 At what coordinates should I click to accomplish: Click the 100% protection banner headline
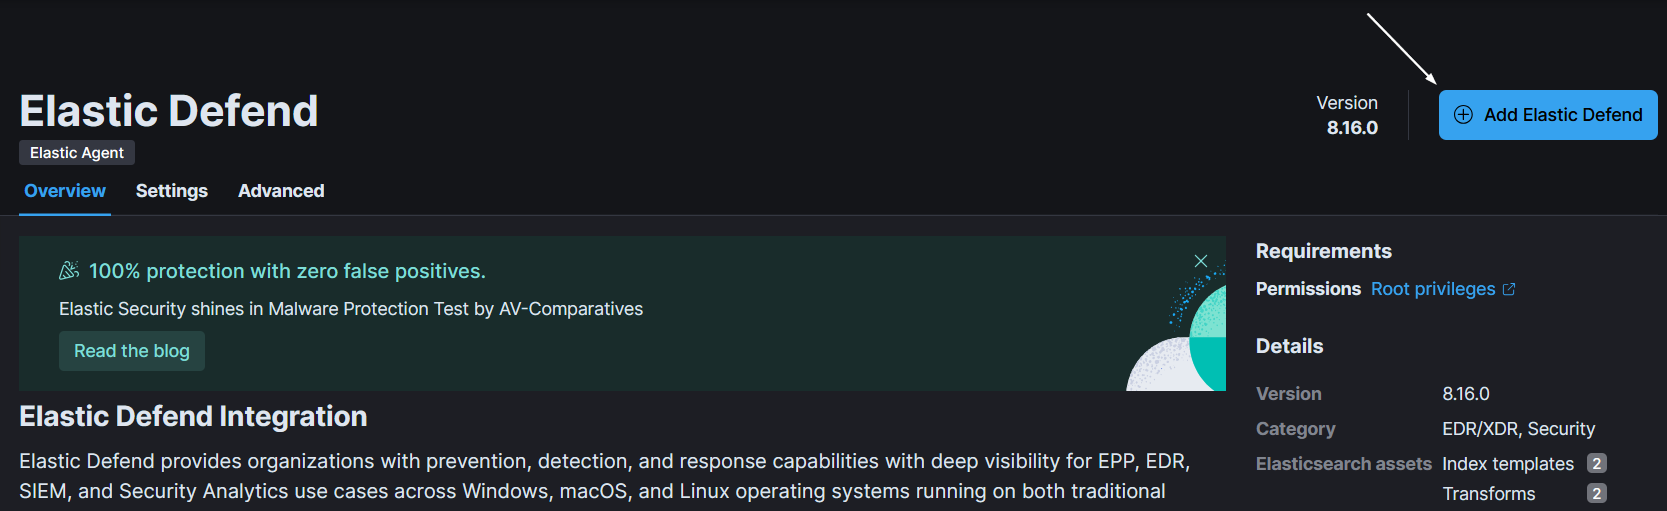287,271
